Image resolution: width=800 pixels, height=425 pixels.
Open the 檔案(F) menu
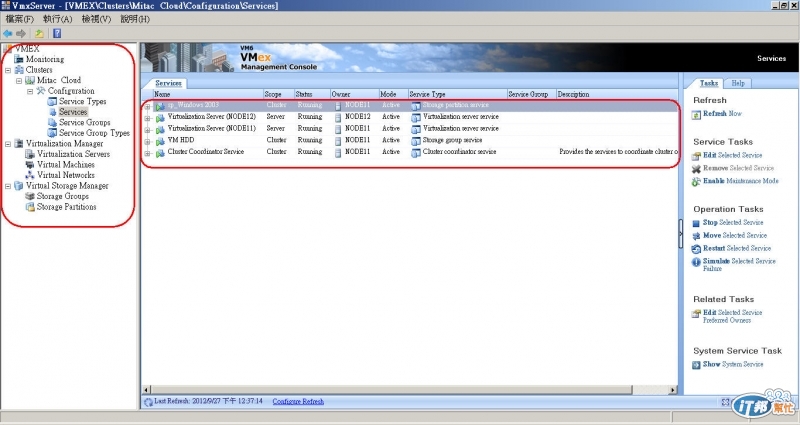(19, 19)
